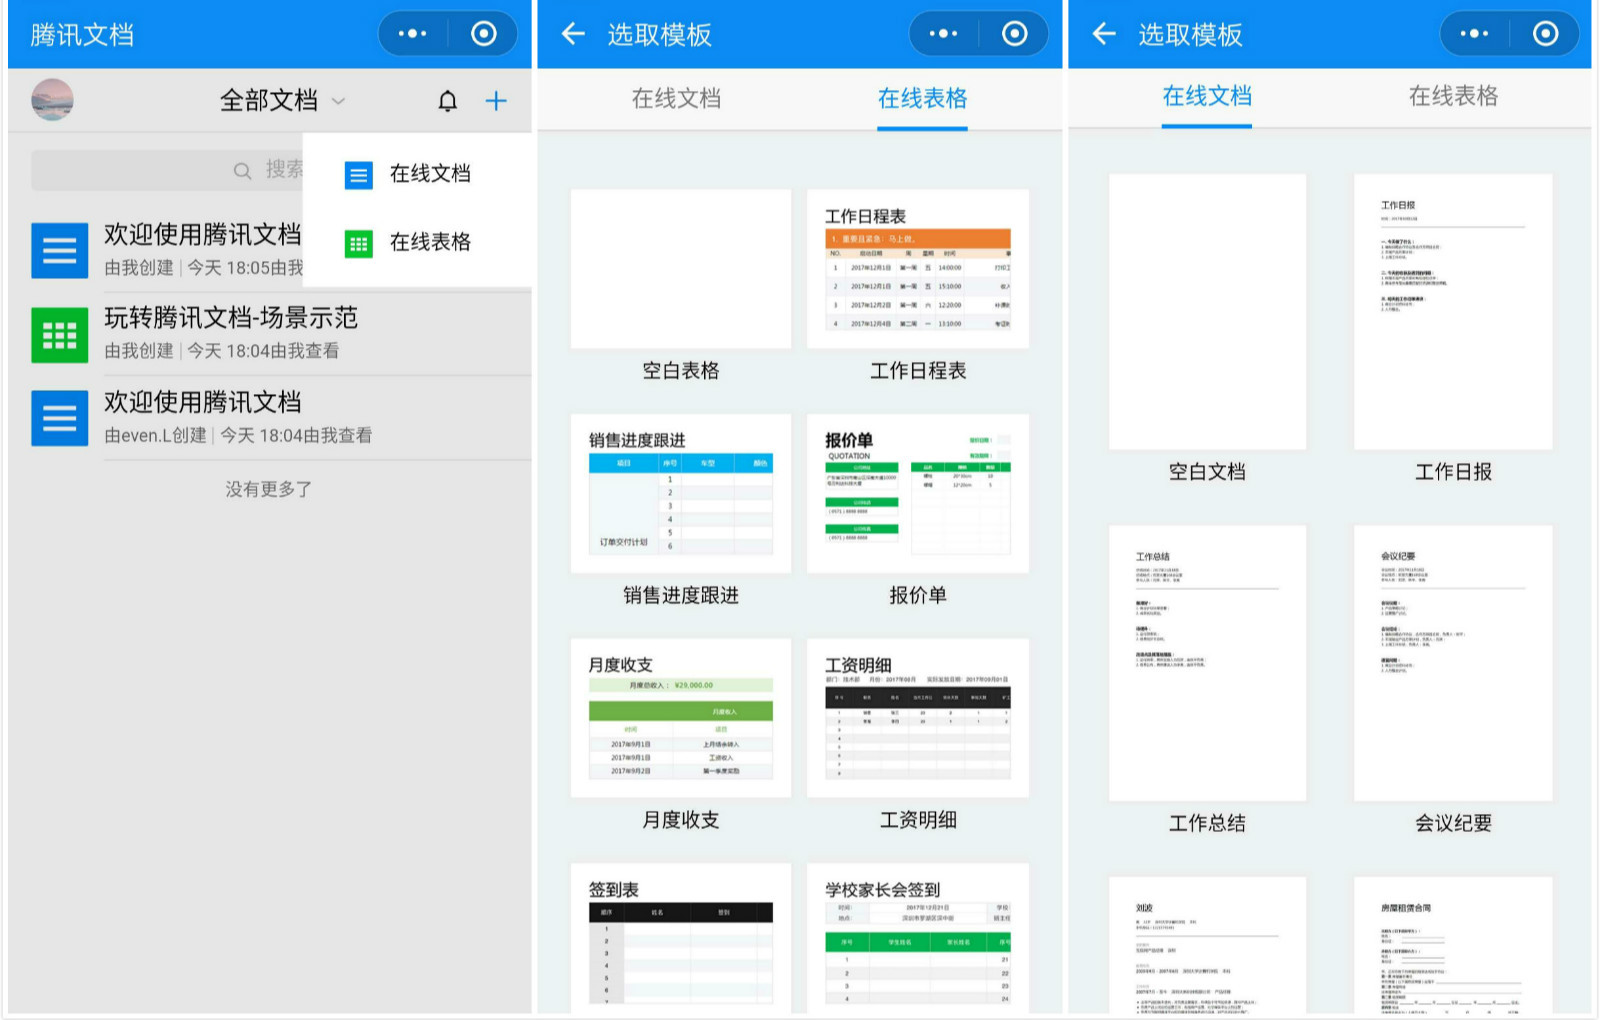Select the 房屋租赁合同 template thumbnail

[x=1453, y=945]
